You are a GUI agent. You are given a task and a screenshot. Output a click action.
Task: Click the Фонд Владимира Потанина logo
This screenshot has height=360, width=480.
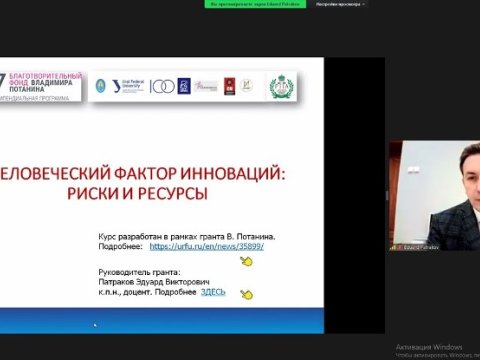(41, 86)
